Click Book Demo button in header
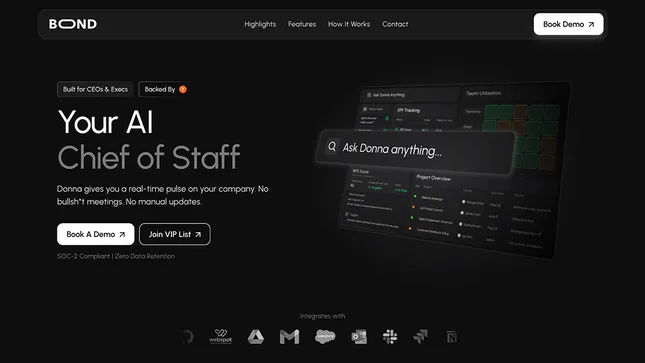 (x=568, y=24)
